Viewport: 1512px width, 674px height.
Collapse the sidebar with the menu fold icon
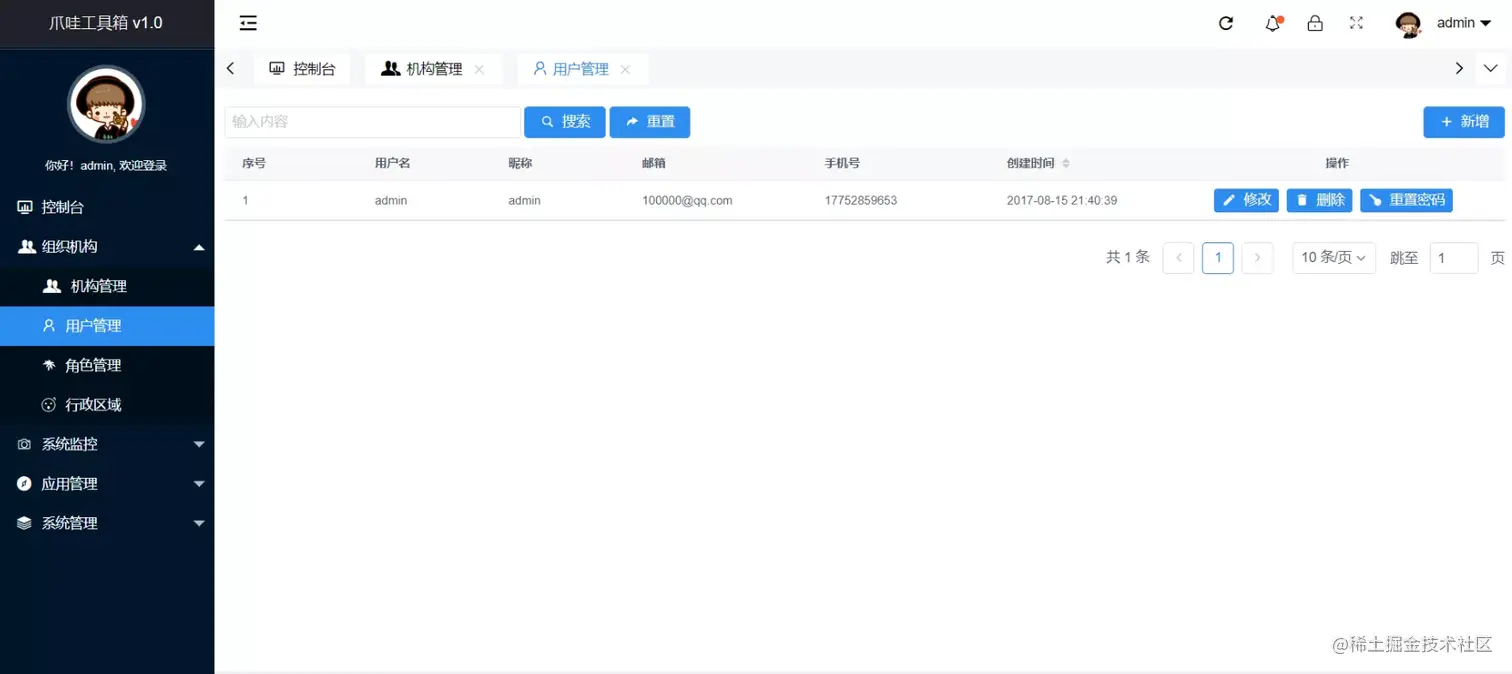[x=248, y=23]
